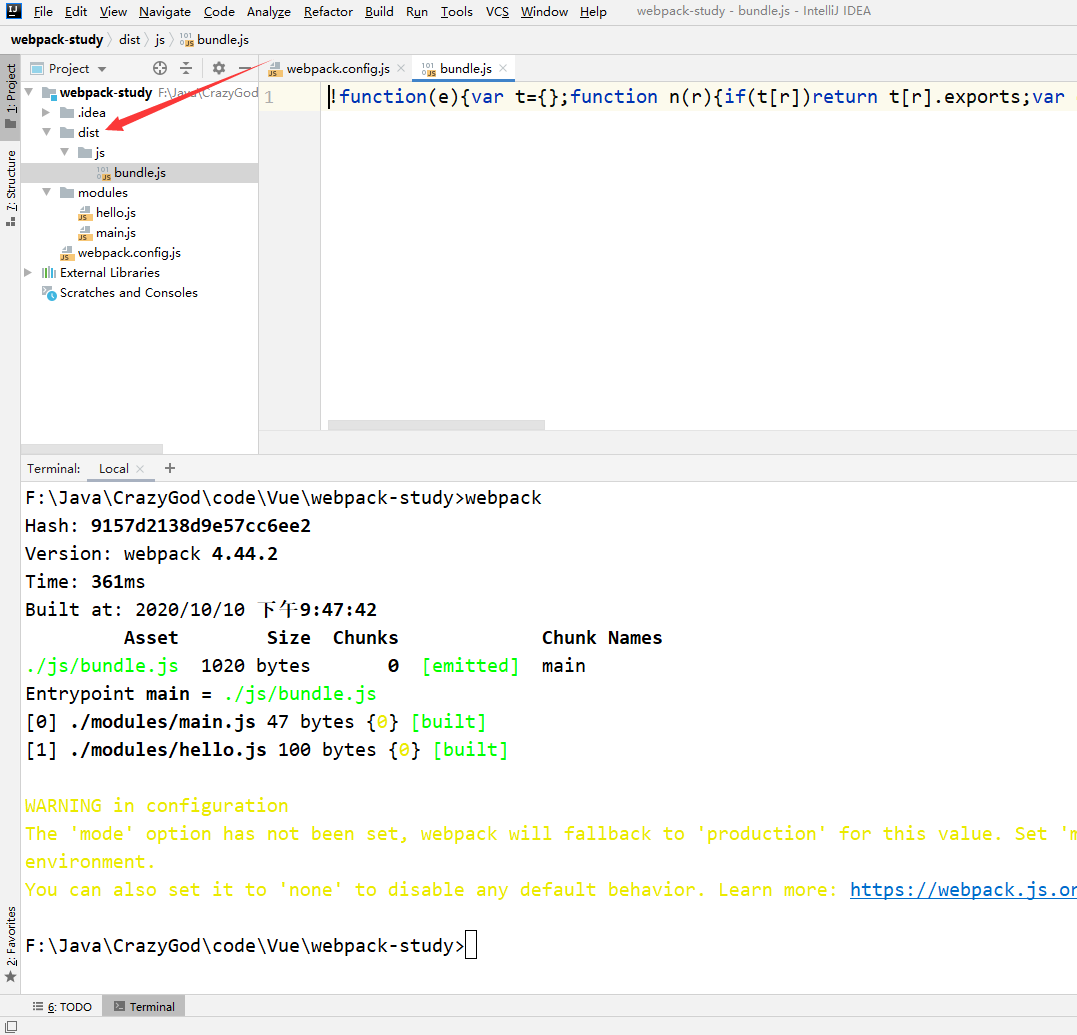The image size is (1077, 1035).
Task: Open the Refactor menu
Action: click(328, 12)
